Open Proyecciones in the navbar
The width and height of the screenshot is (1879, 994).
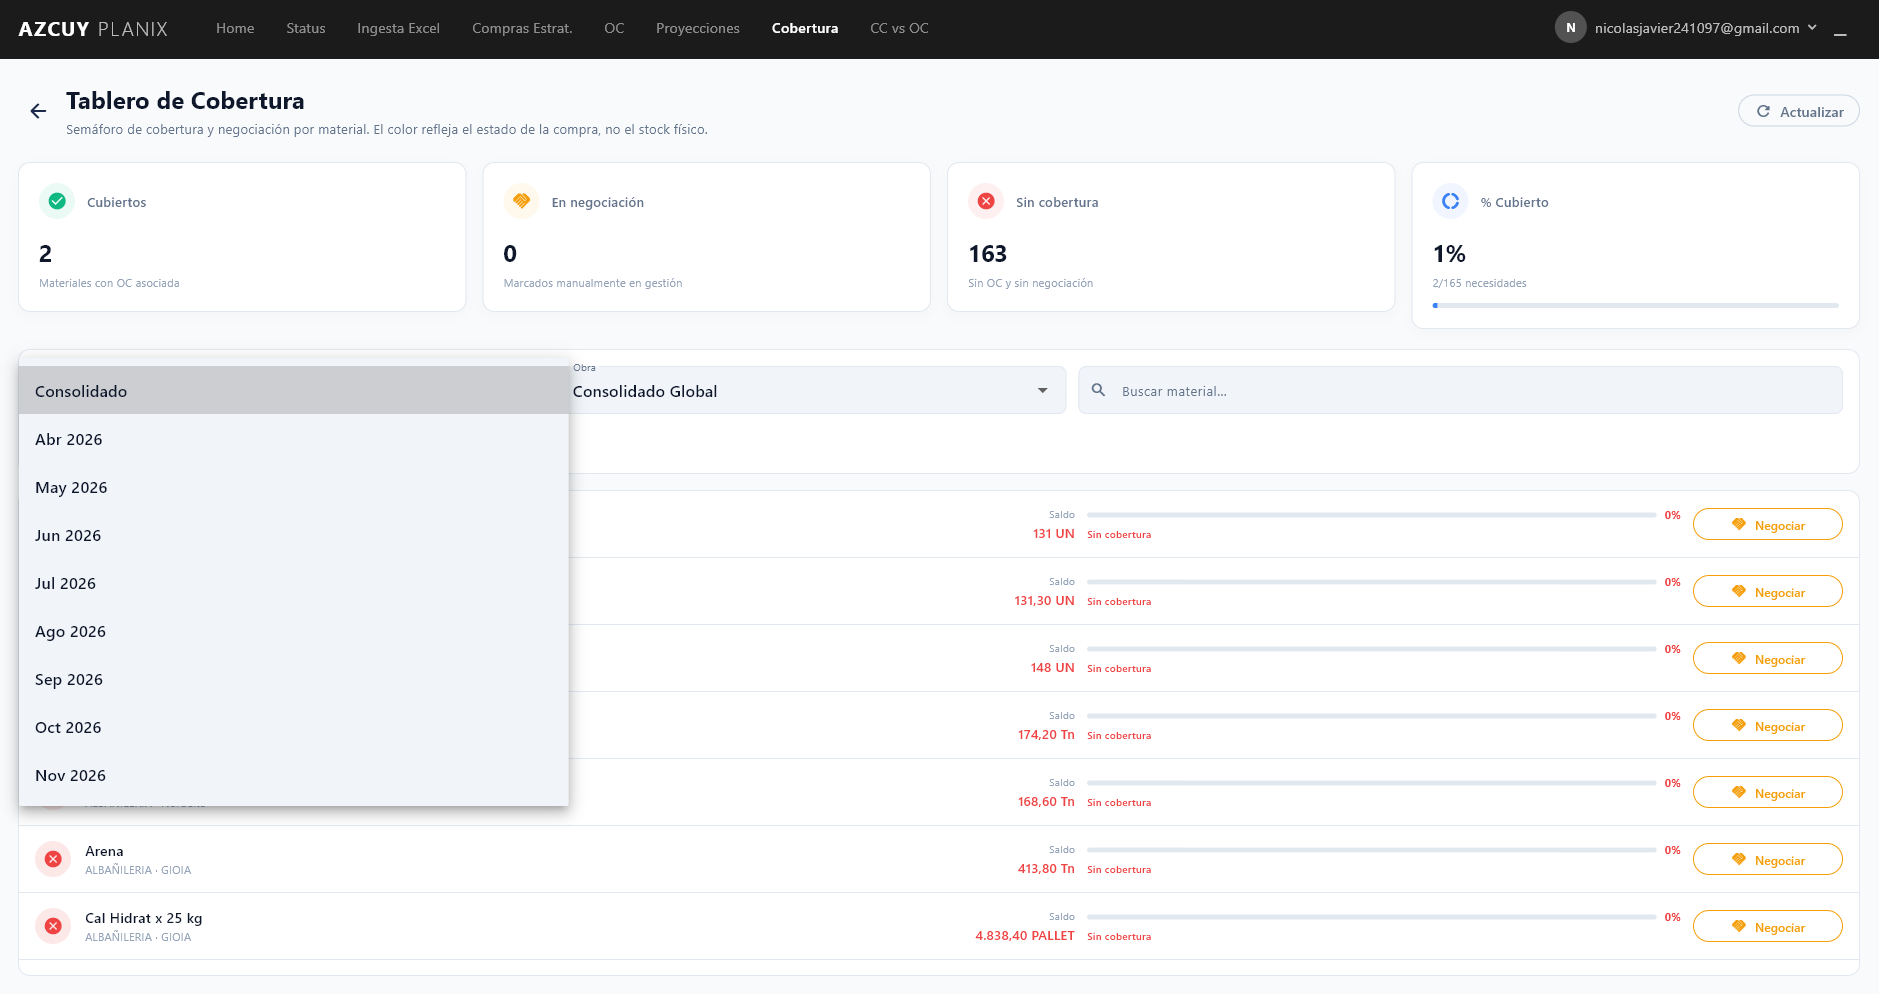click(698, 28)
